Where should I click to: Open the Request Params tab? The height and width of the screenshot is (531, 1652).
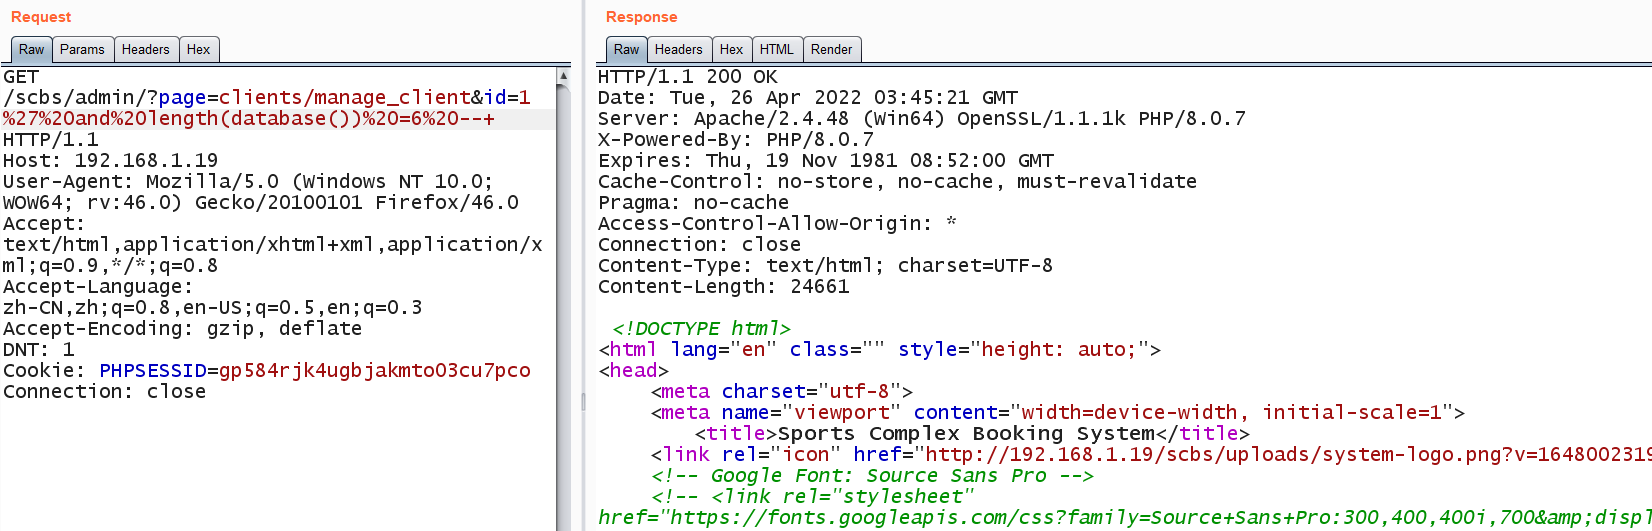(x=82, y=50)
